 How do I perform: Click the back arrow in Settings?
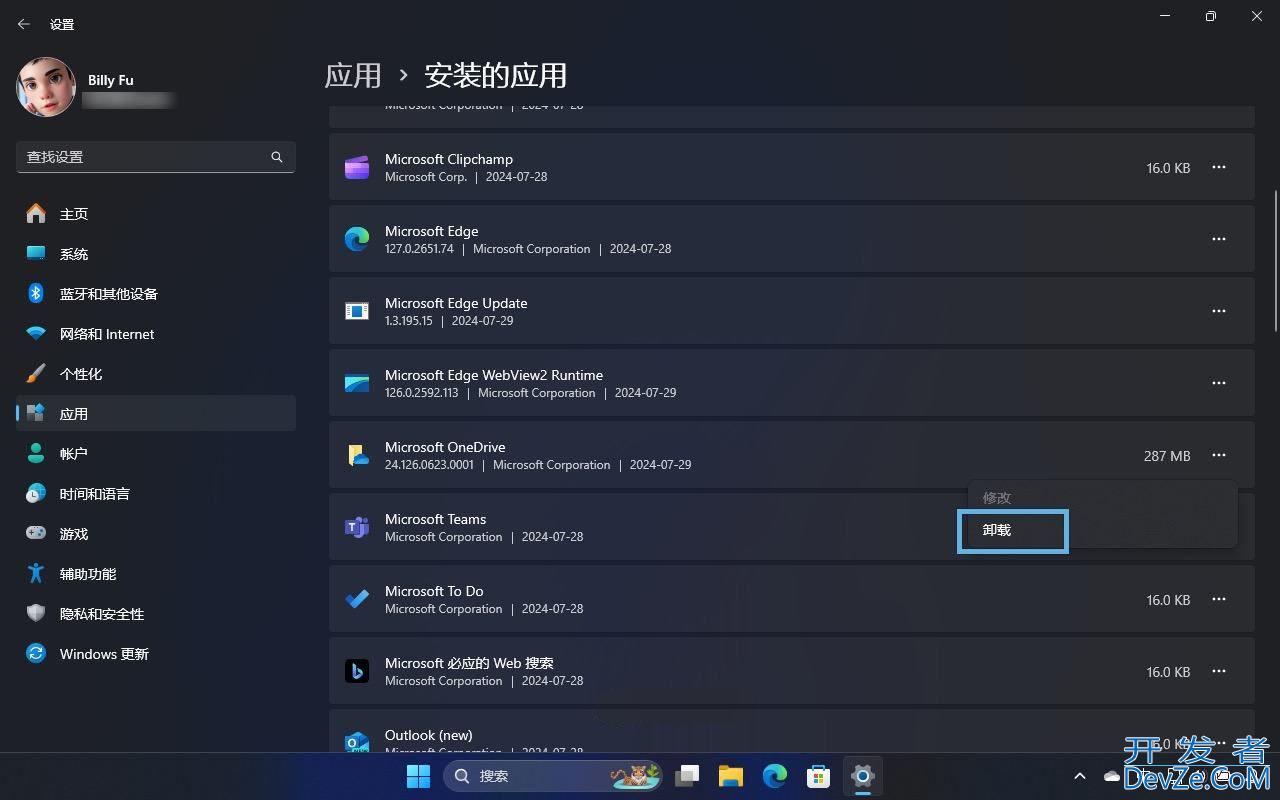(24, 24)
